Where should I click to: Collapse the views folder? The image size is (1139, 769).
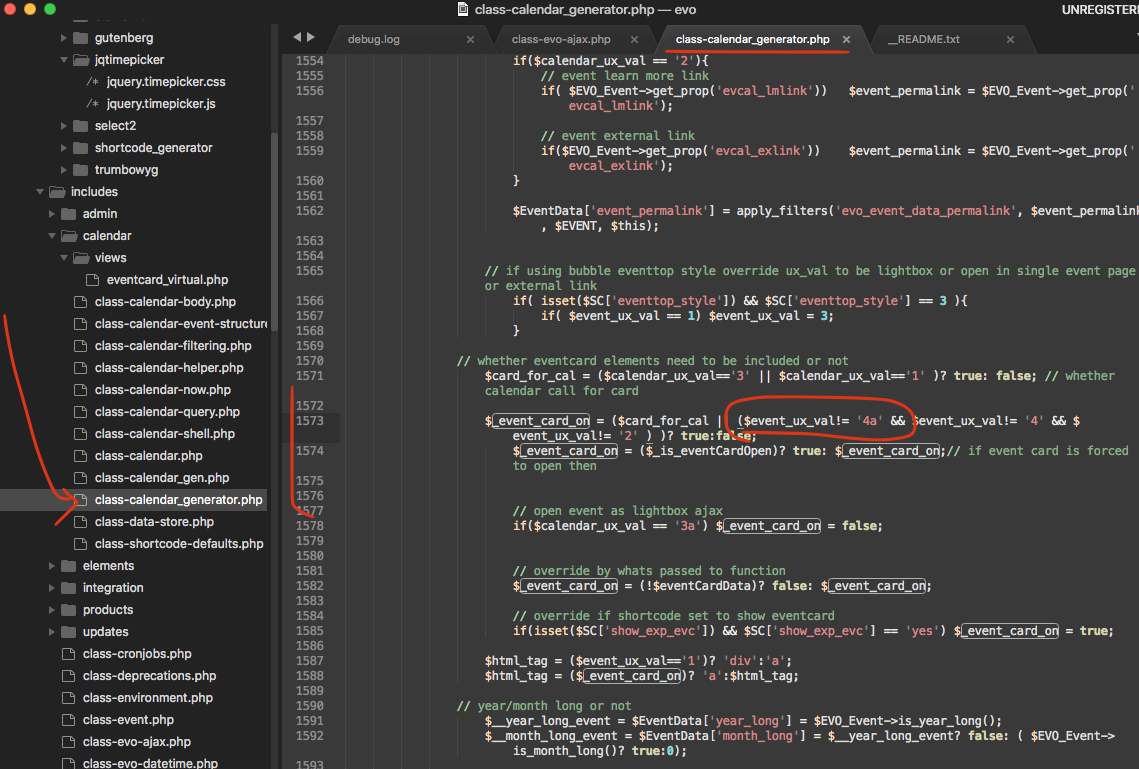(64, 258)
